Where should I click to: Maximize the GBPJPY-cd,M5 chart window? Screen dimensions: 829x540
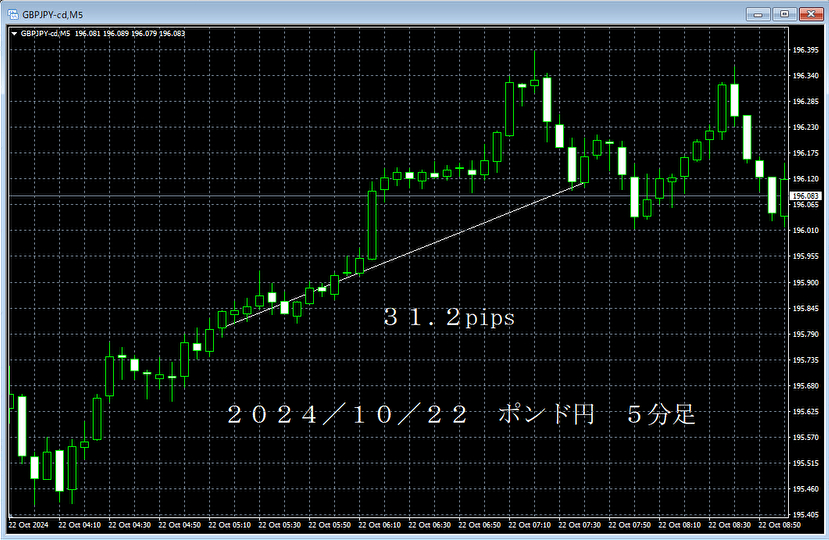tap(785, 14)
